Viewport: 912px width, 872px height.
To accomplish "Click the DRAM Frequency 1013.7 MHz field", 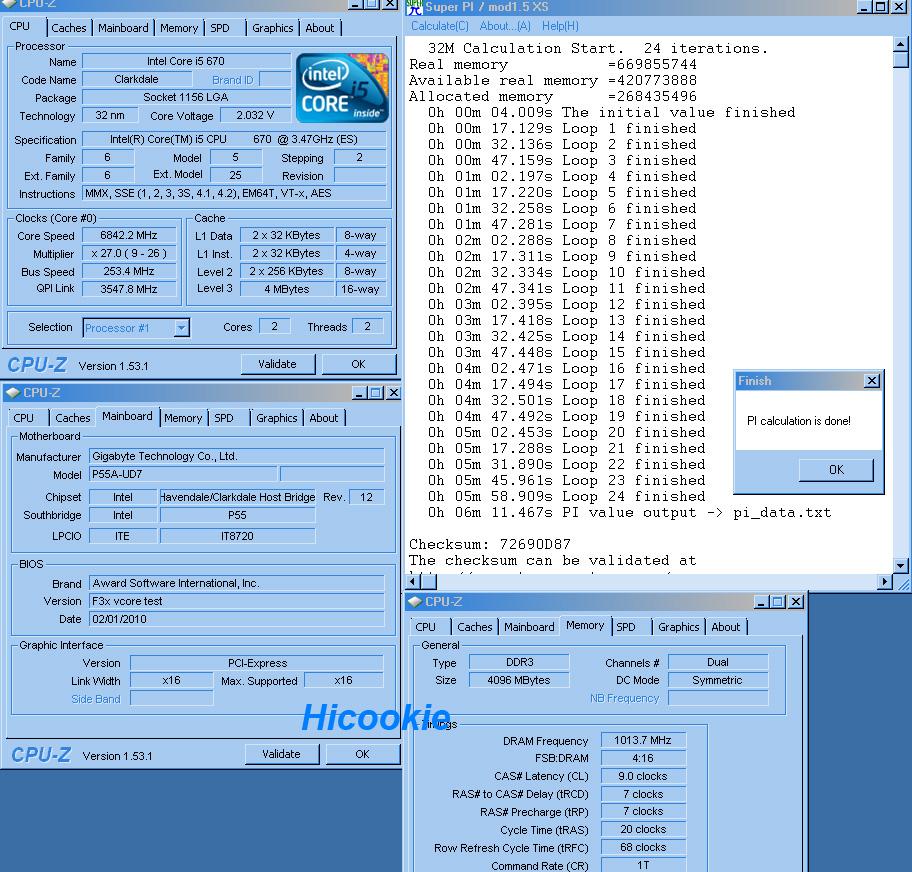I will 643,740.
